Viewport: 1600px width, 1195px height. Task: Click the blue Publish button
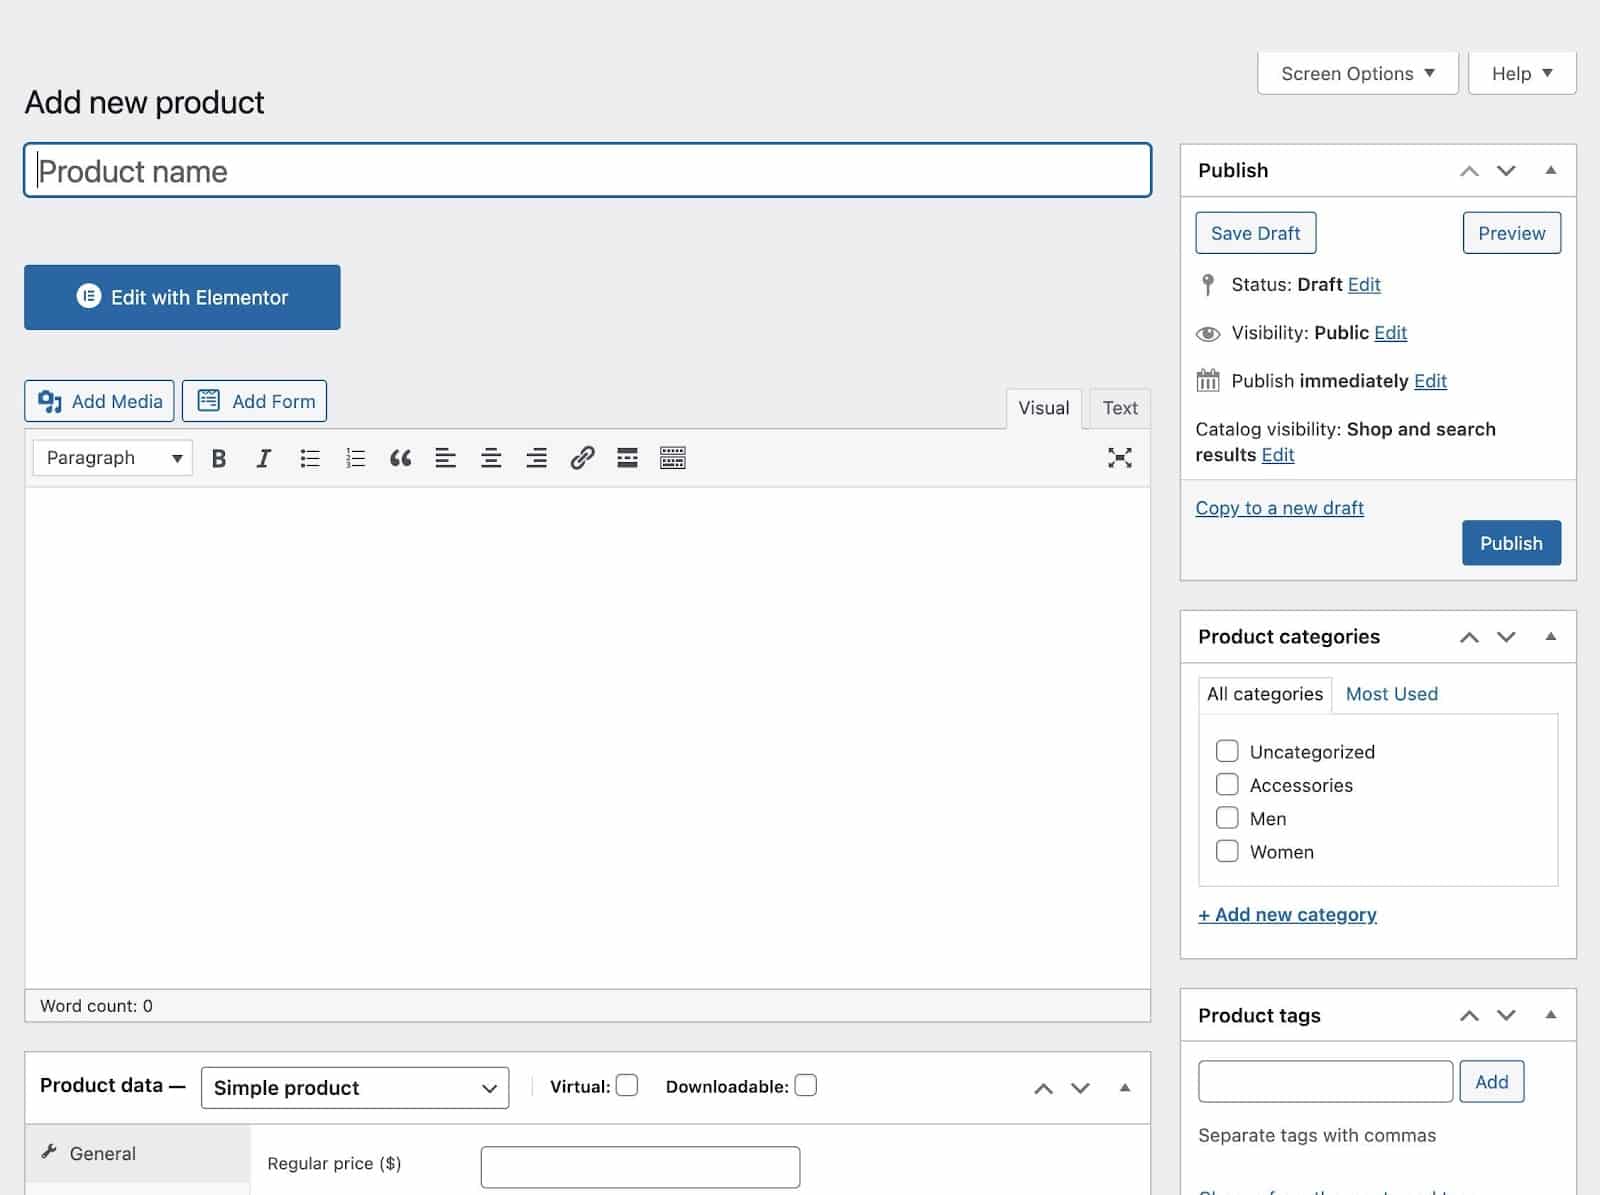coord(1510,543)
